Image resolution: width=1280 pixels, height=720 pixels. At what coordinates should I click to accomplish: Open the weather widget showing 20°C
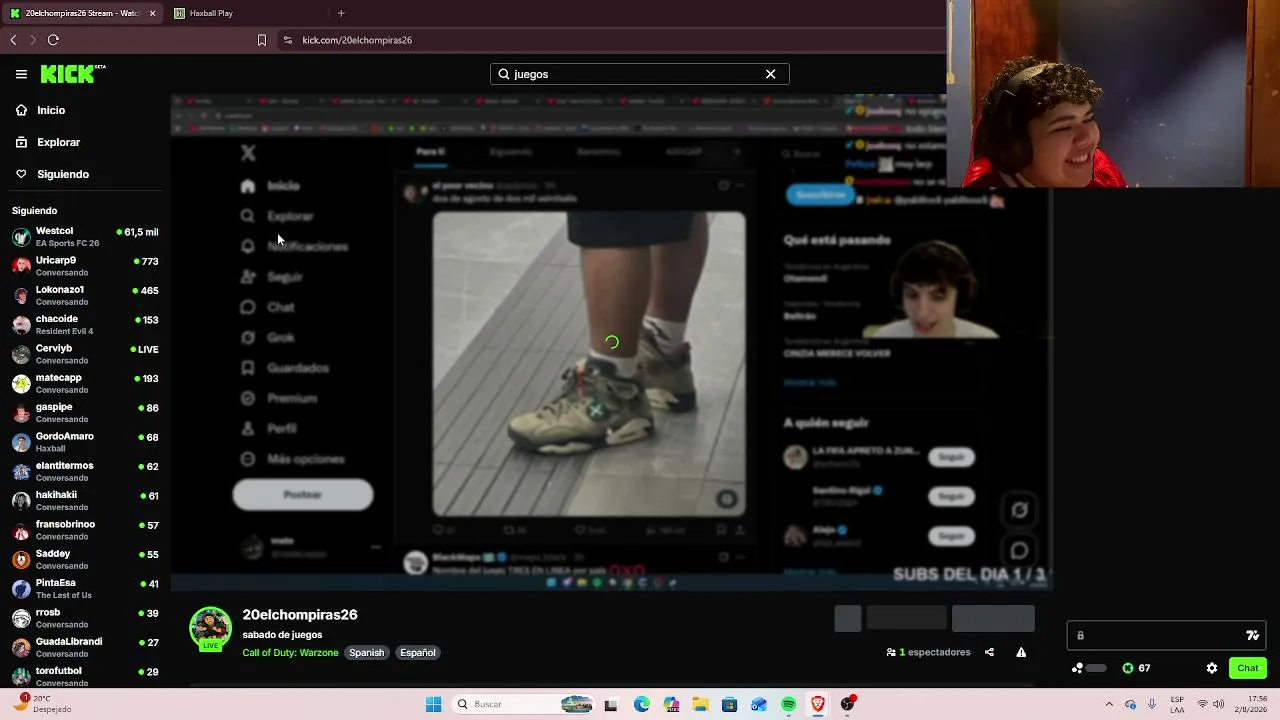pos(44,703)
